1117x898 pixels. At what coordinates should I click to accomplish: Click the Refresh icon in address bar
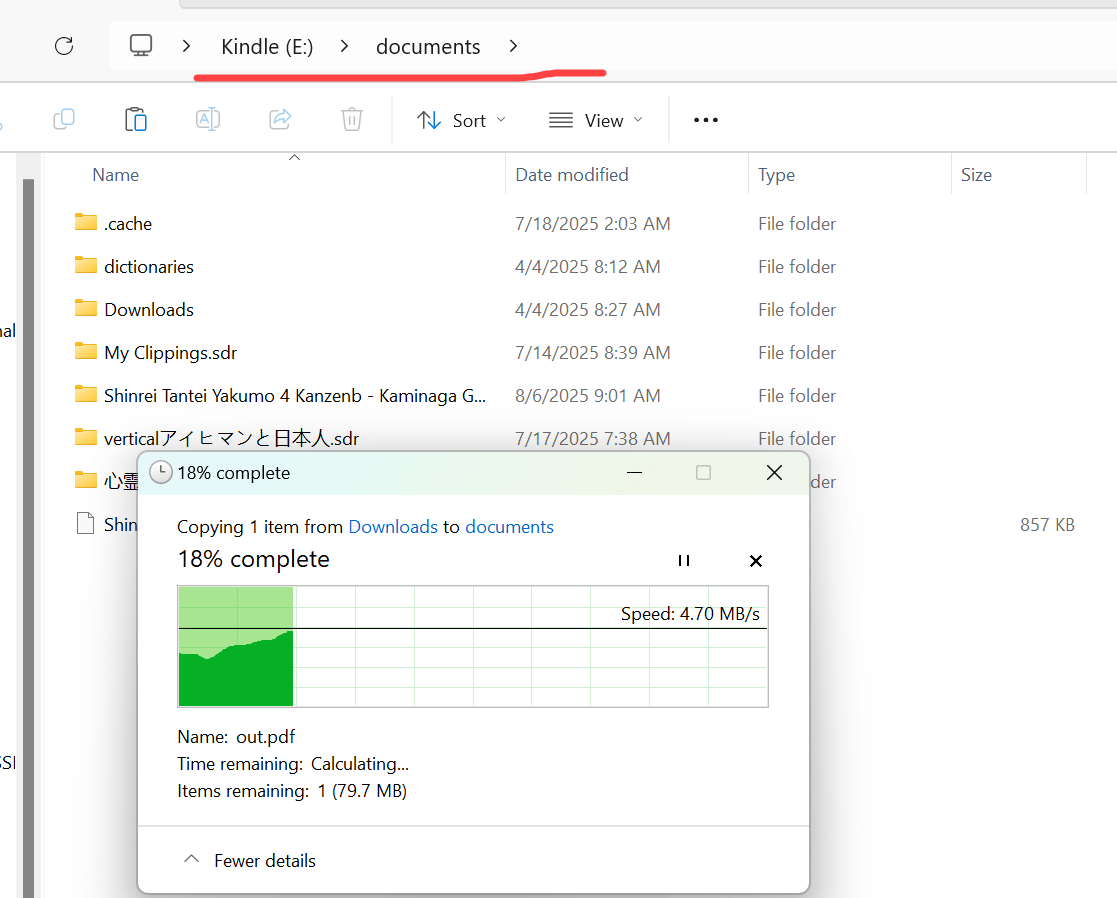tap(64, 46)
